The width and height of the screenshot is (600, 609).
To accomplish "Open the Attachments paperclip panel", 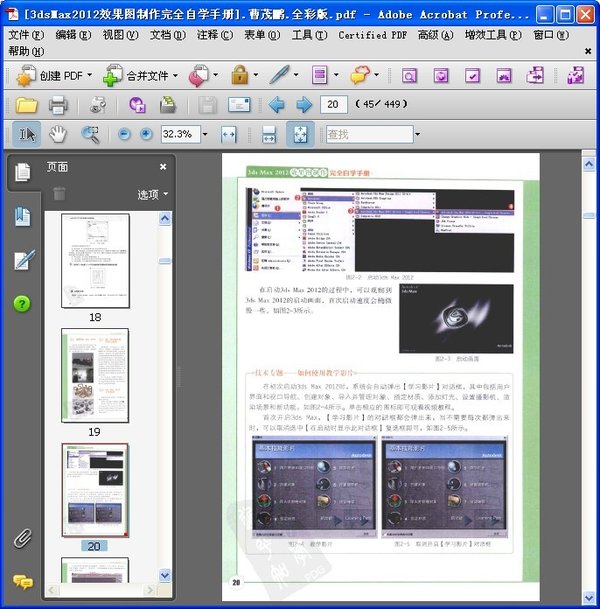I will pos(22,539).
